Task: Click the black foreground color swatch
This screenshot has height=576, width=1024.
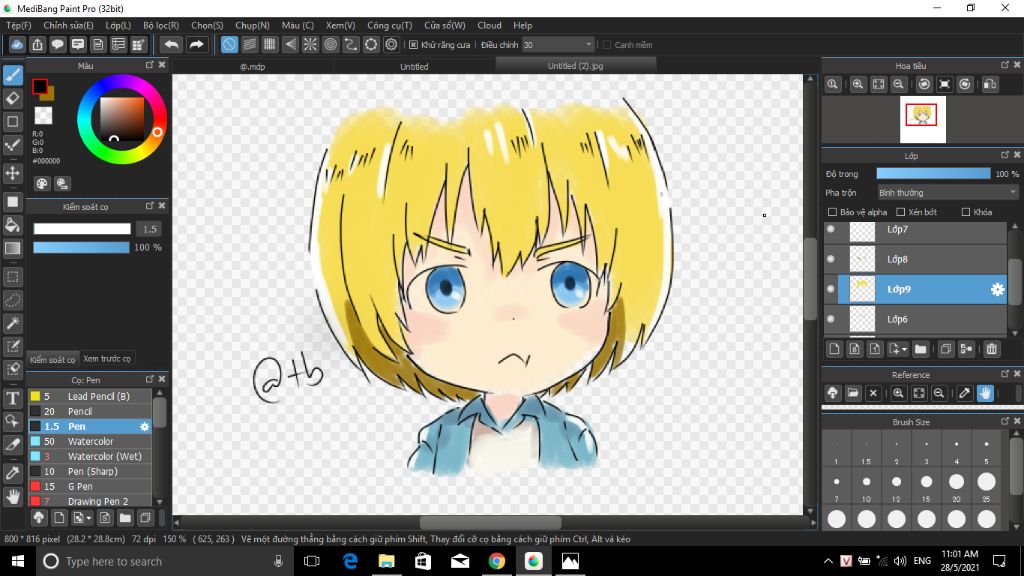Action: pyautogui.click(x=39, y=86)
